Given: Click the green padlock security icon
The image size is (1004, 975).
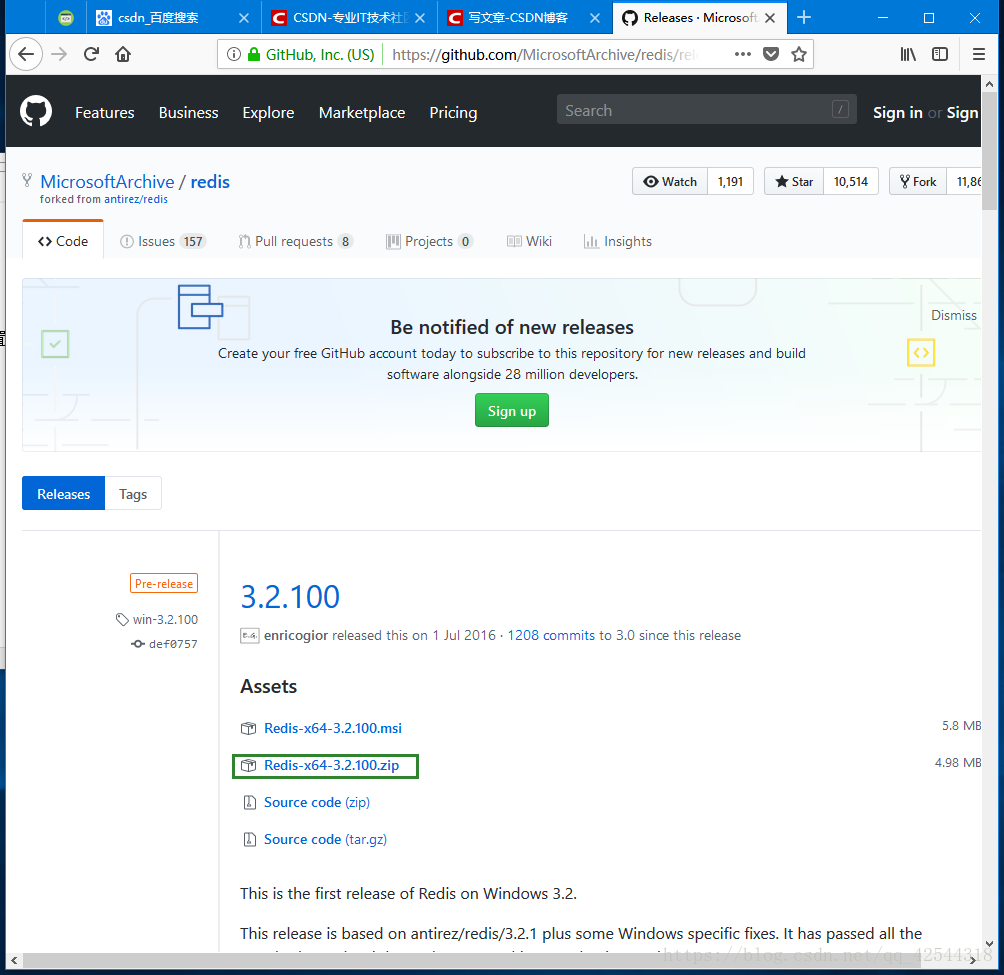Looking at the screenshot, I should [254, 54].
